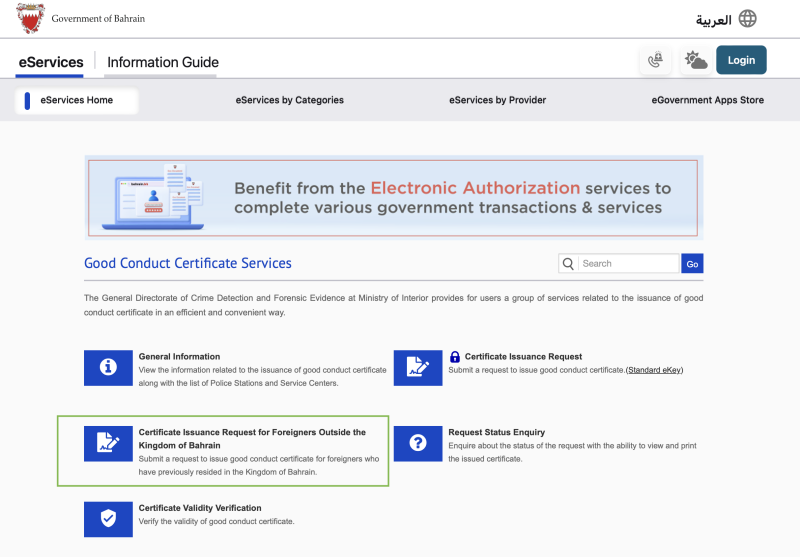This screenshot has width=800, height=557.
Task: Click the Standard eKey link
Action: 654,370
